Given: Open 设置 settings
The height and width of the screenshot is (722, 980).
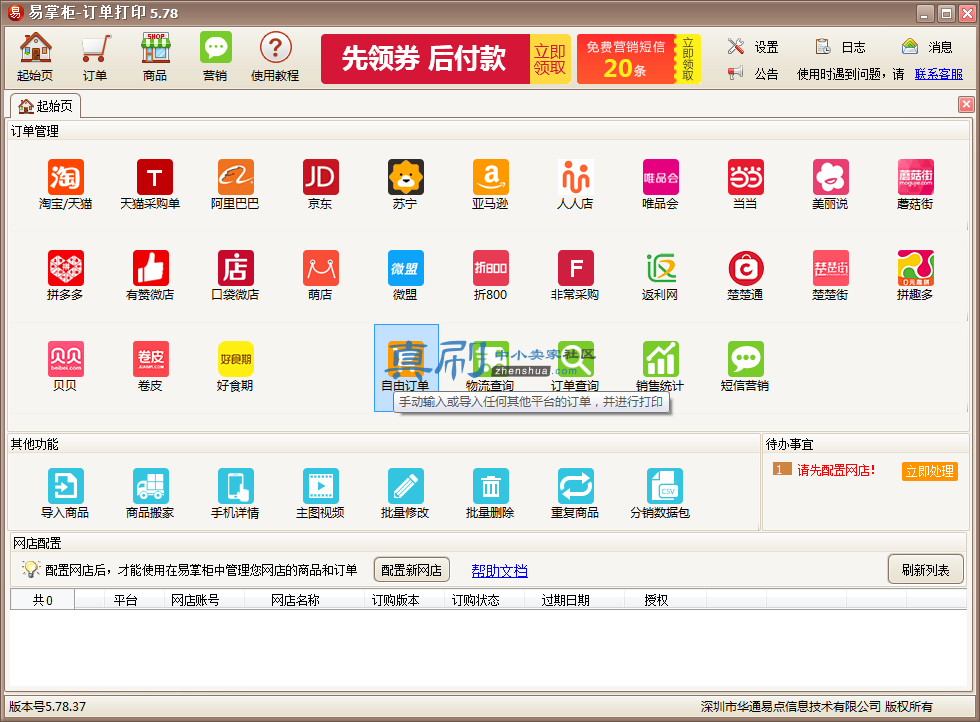Looking at the screenshot, I should click(x=753, y=47).
